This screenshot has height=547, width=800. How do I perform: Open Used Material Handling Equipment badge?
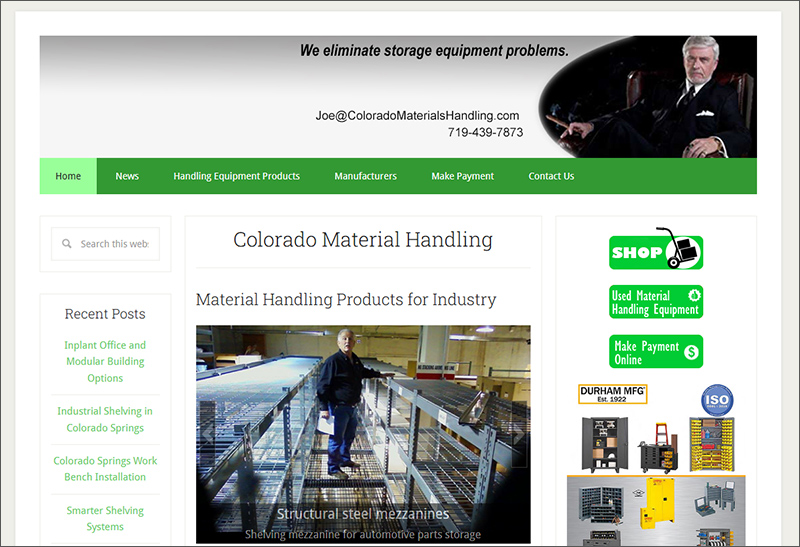pos(656,302)
